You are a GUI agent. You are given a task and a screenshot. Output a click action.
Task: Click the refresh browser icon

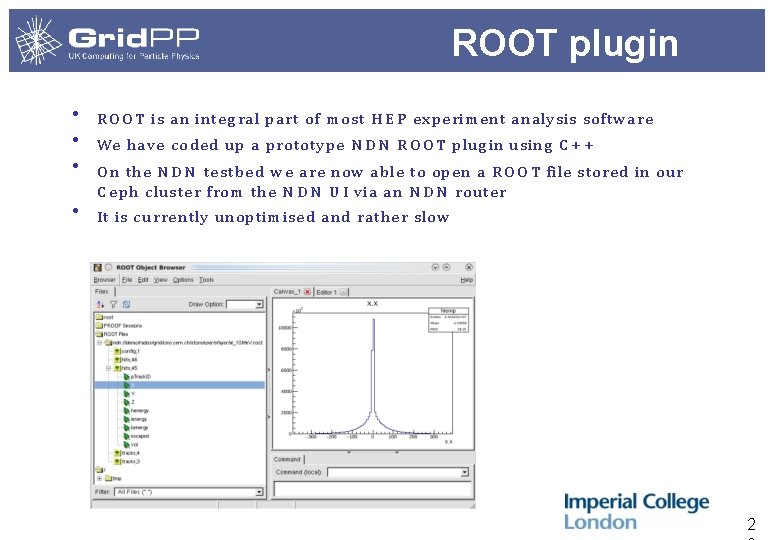[126, 304]
